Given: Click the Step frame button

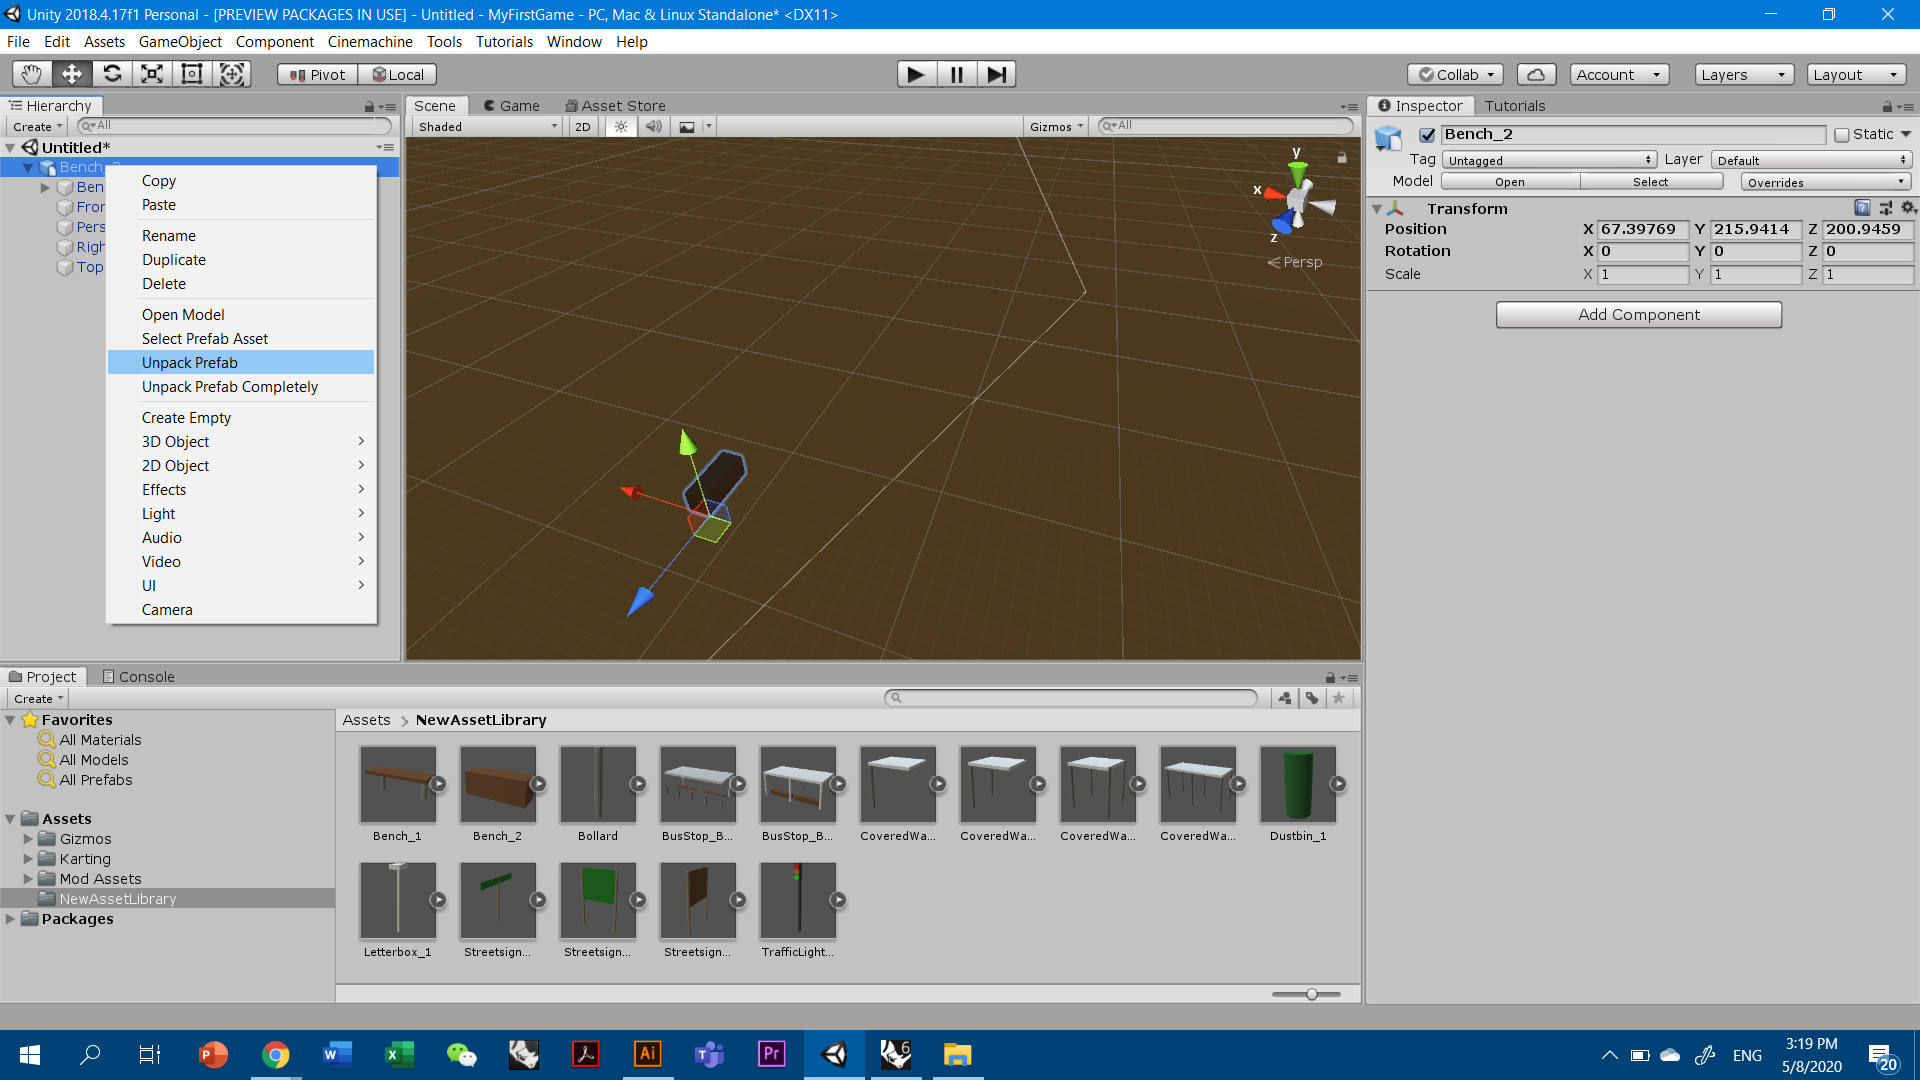Looking at the screenshot, I should pyautogui.click(x=996, y=74).
